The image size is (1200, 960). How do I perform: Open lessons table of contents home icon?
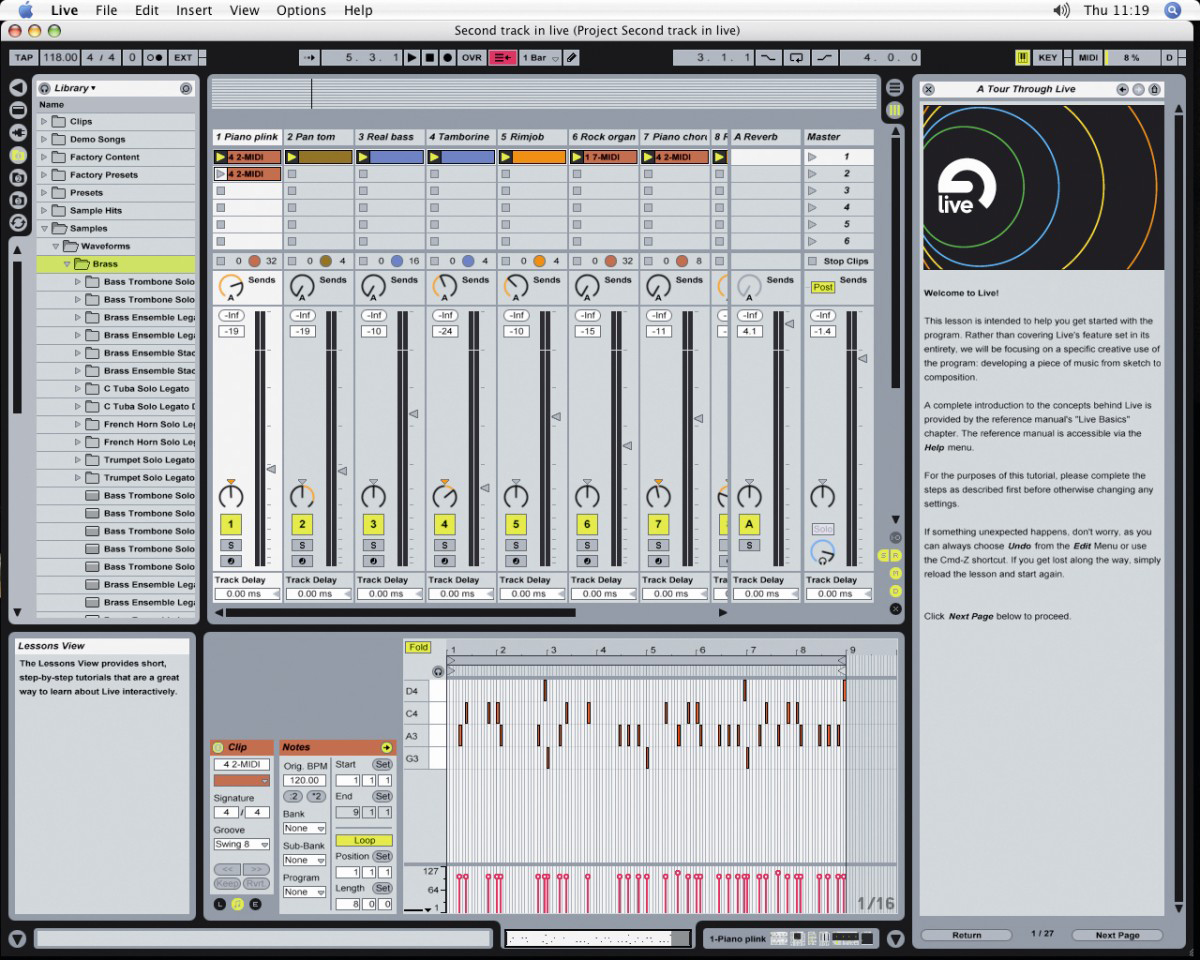coord(1154,89)
